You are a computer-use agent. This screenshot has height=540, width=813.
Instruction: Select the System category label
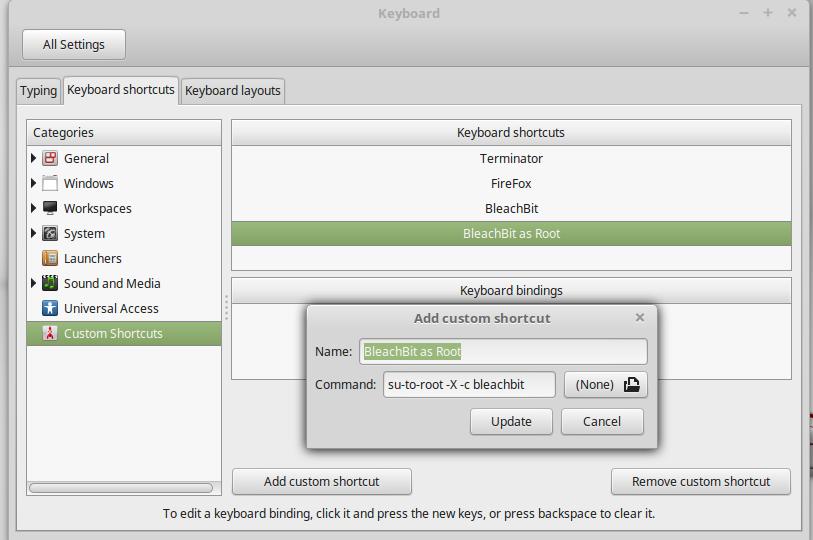coord(84,233)
